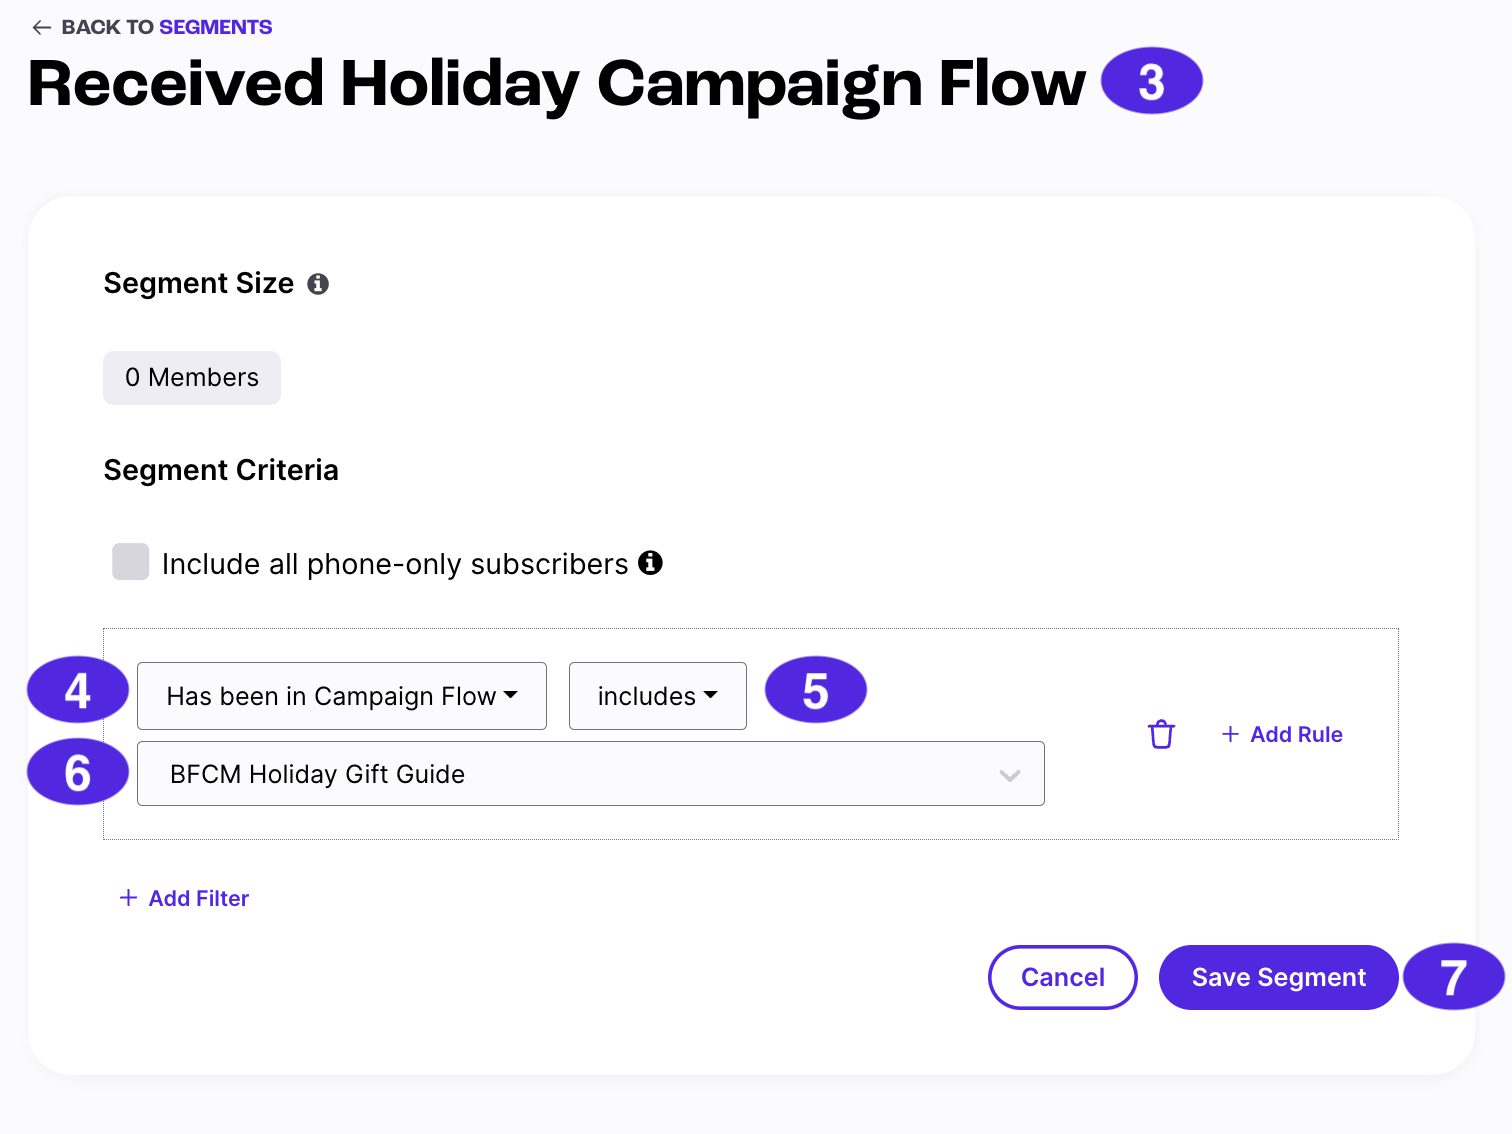Expand the caret inside the includes field
Screen dimensions: 1512x1134
(x=711, y=696)
